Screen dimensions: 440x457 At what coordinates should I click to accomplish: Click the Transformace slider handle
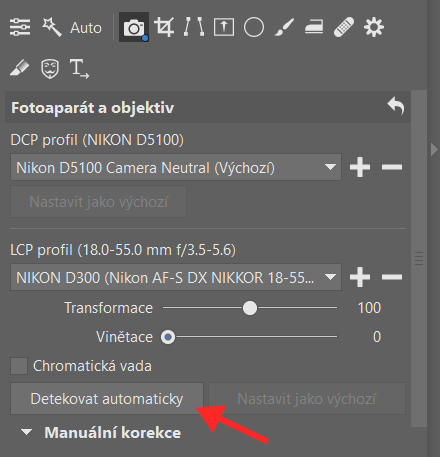coord(250,308)
